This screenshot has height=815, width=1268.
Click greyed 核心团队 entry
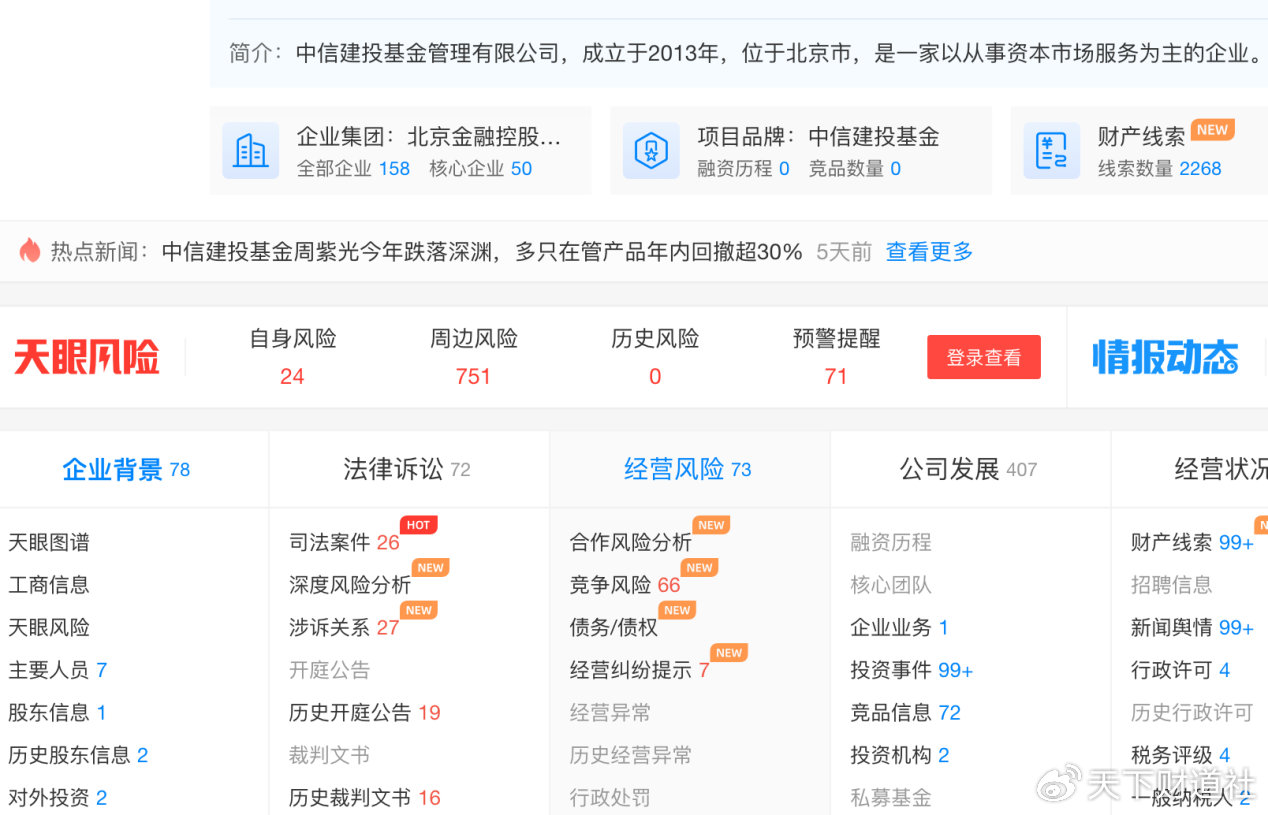(891, 585)
